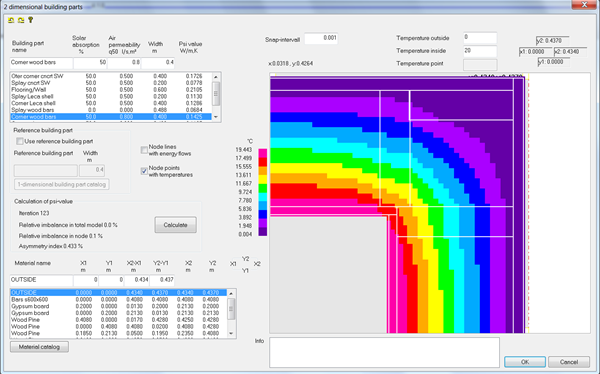Close the 2 dimensional building parts dialog
Screen dimensions: 600x374
584,5
